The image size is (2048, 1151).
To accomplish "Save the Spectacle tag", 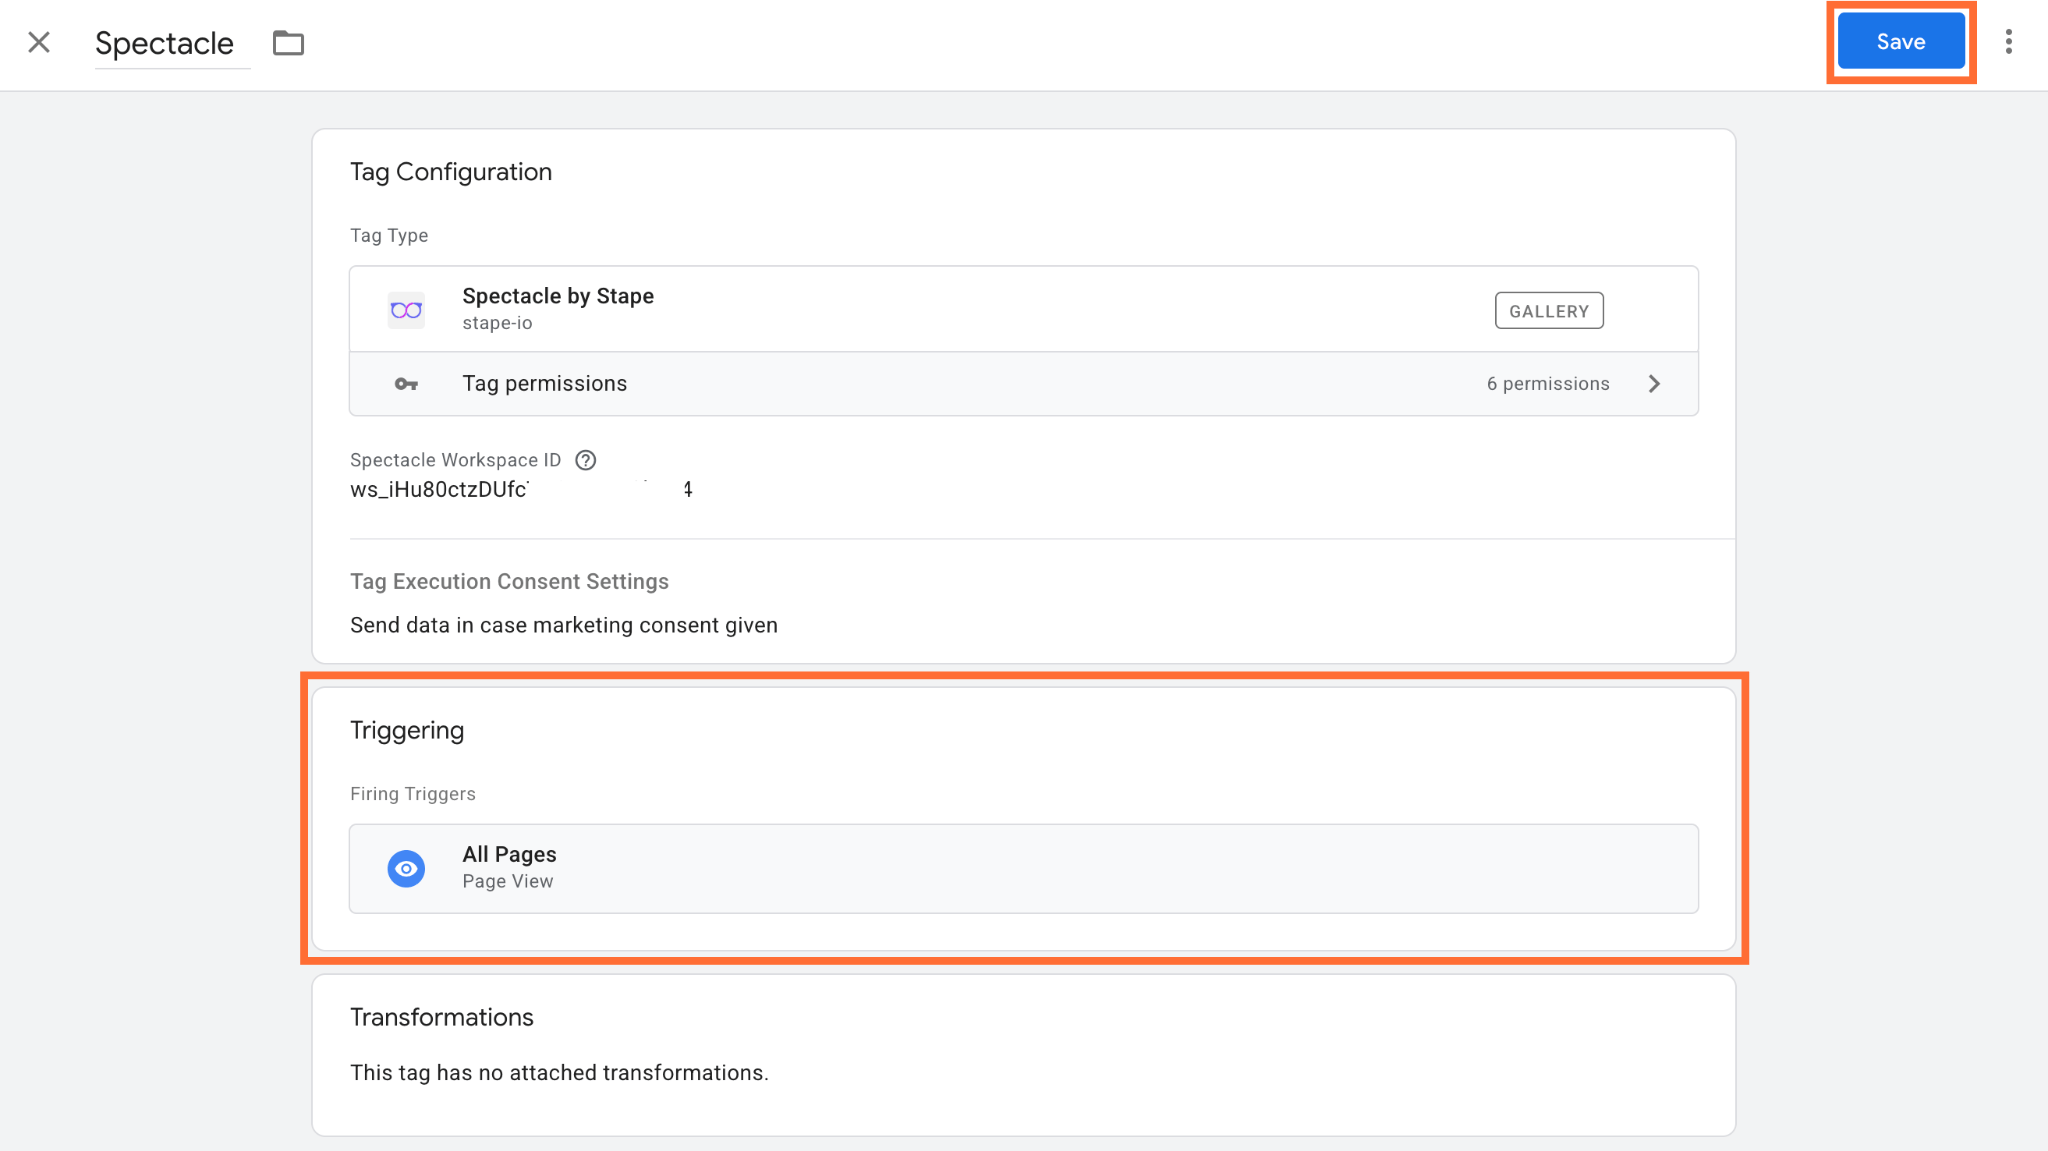I will click(x=1900, y=42).
